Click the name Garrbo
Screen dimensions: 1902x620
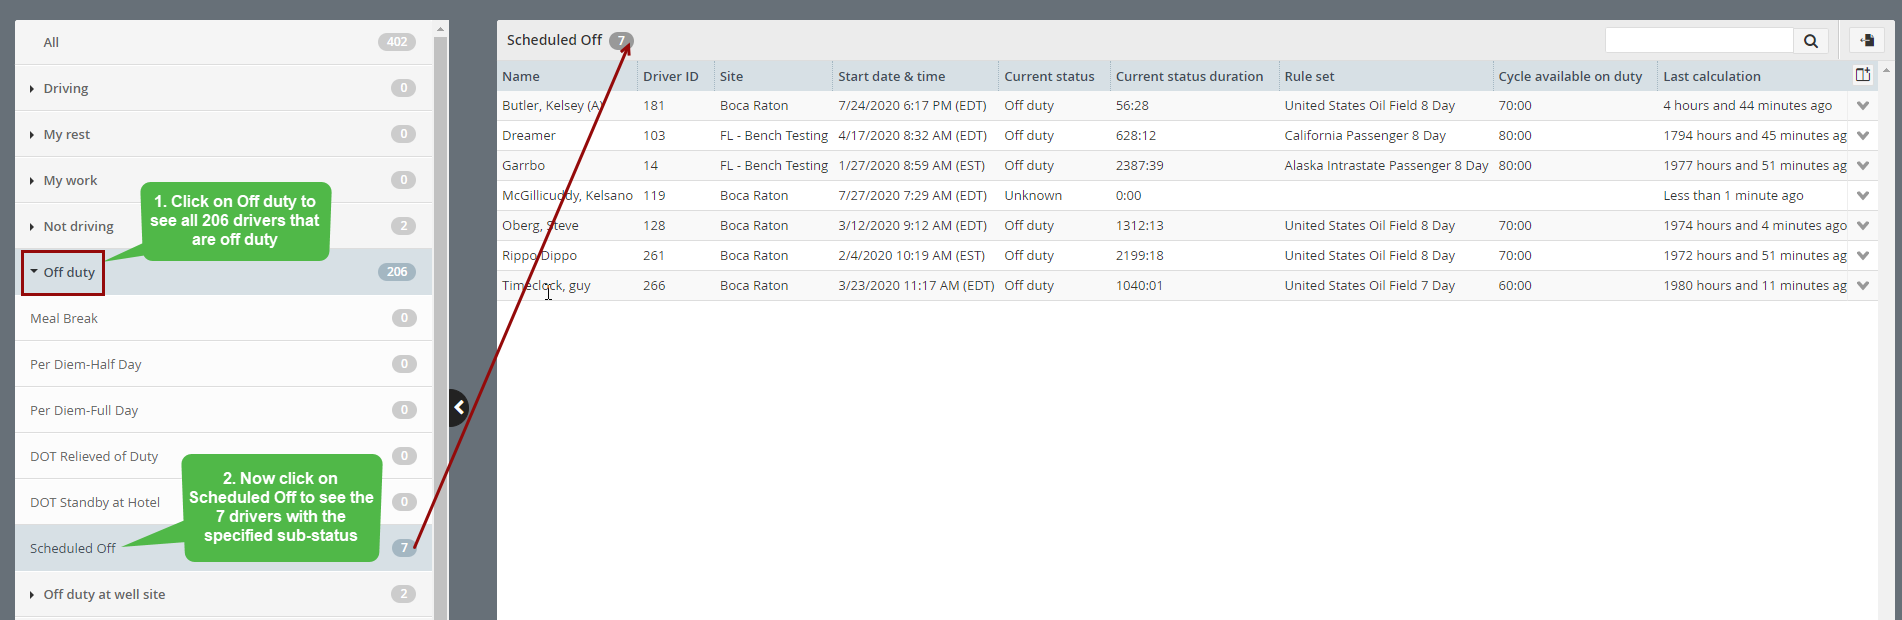click(523, 166)
